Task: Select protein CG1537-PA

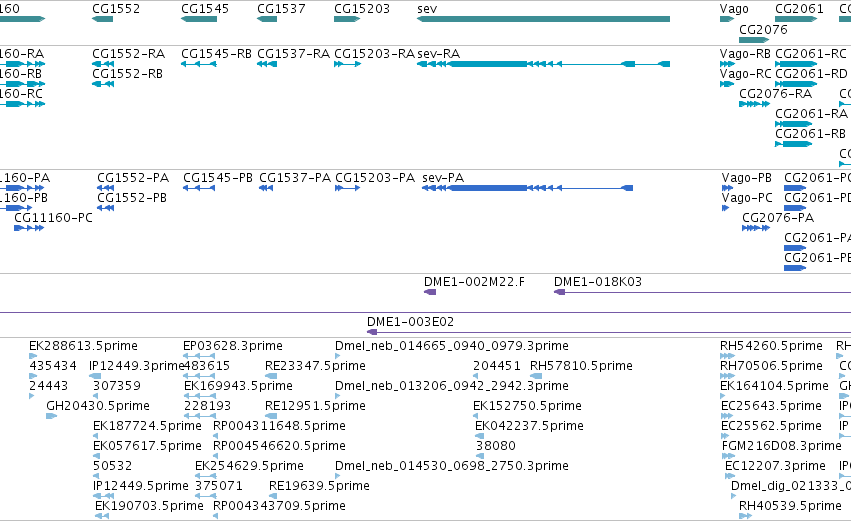Action: point(266,188)
